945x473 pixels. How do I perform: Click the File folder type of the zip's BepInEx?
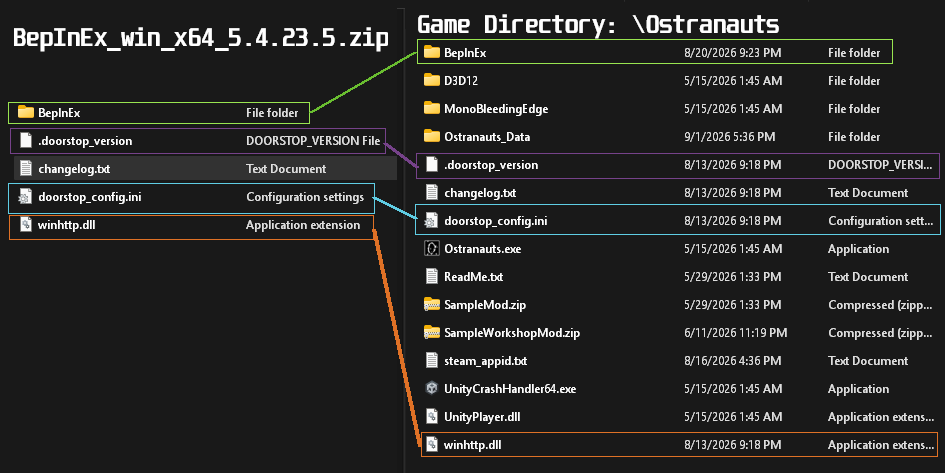[x=272, y=113]
